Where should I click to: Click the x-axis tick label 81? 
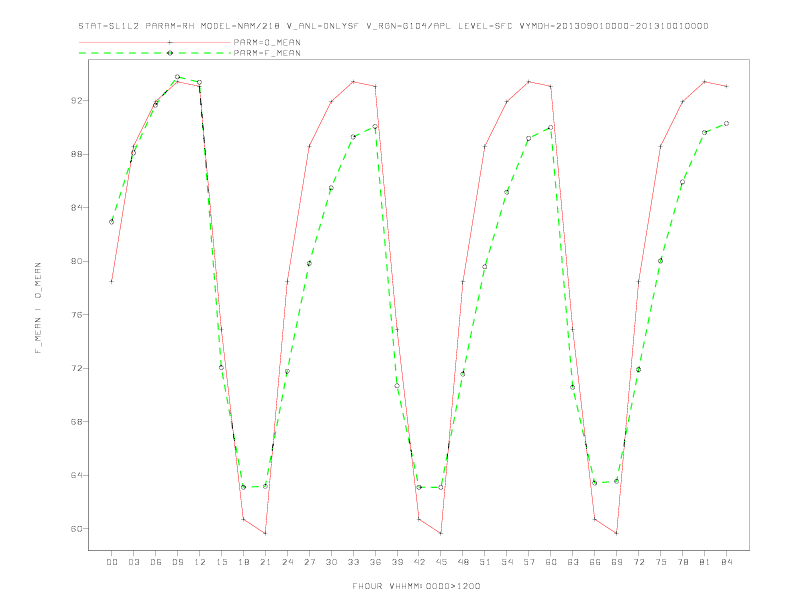click(705, 562)
